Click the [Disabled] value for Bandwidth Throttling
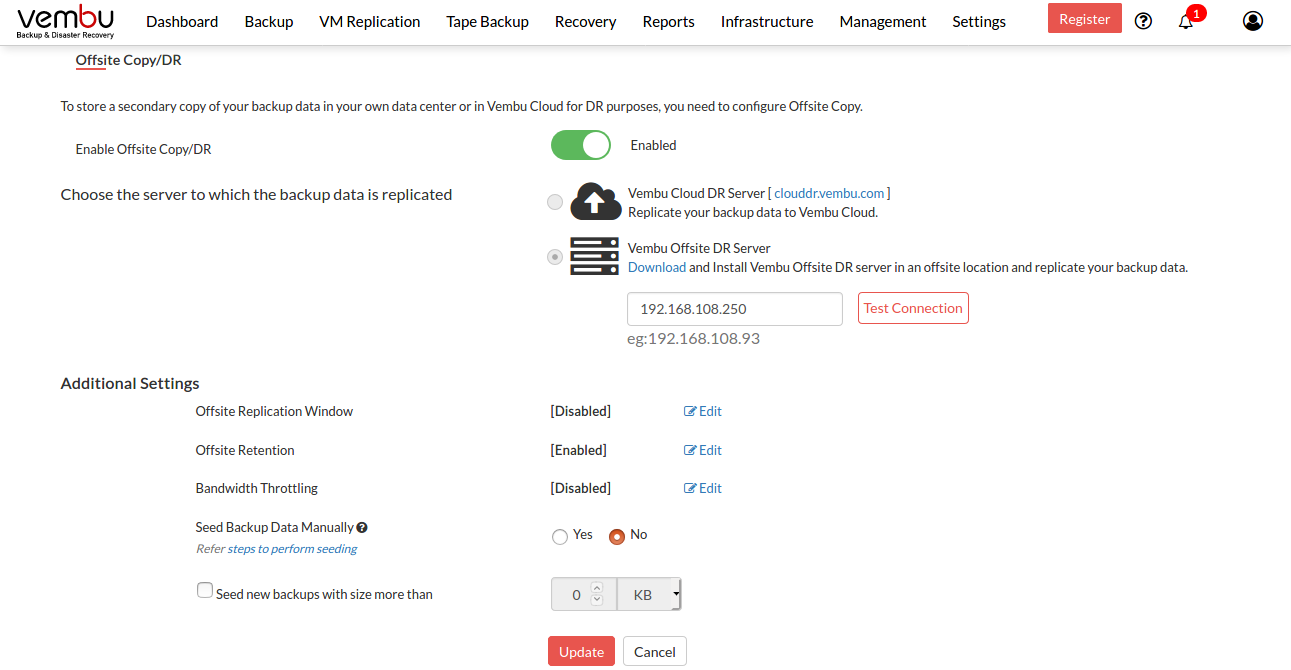1291x670 pixels. click(x=580, y=488)
